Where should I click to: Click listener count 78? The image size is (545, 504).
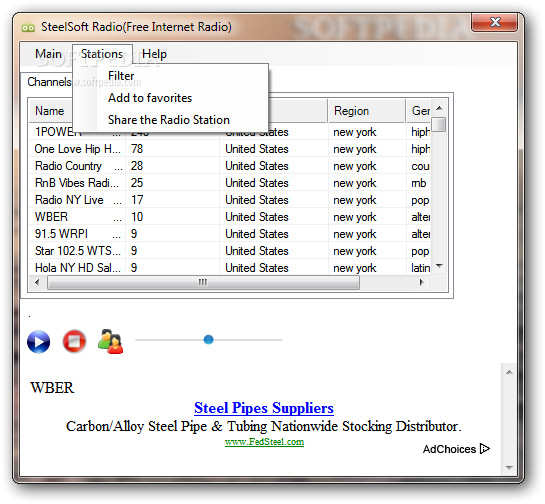coord(137,149)
